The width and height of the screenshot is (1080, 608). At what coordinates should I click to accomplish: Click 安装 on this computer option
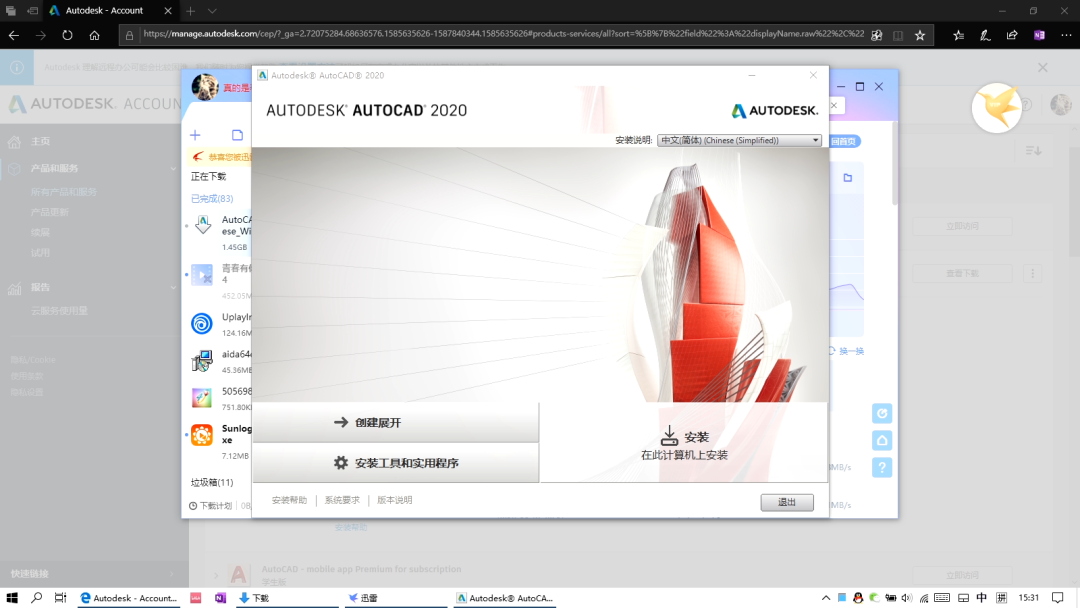684,443
